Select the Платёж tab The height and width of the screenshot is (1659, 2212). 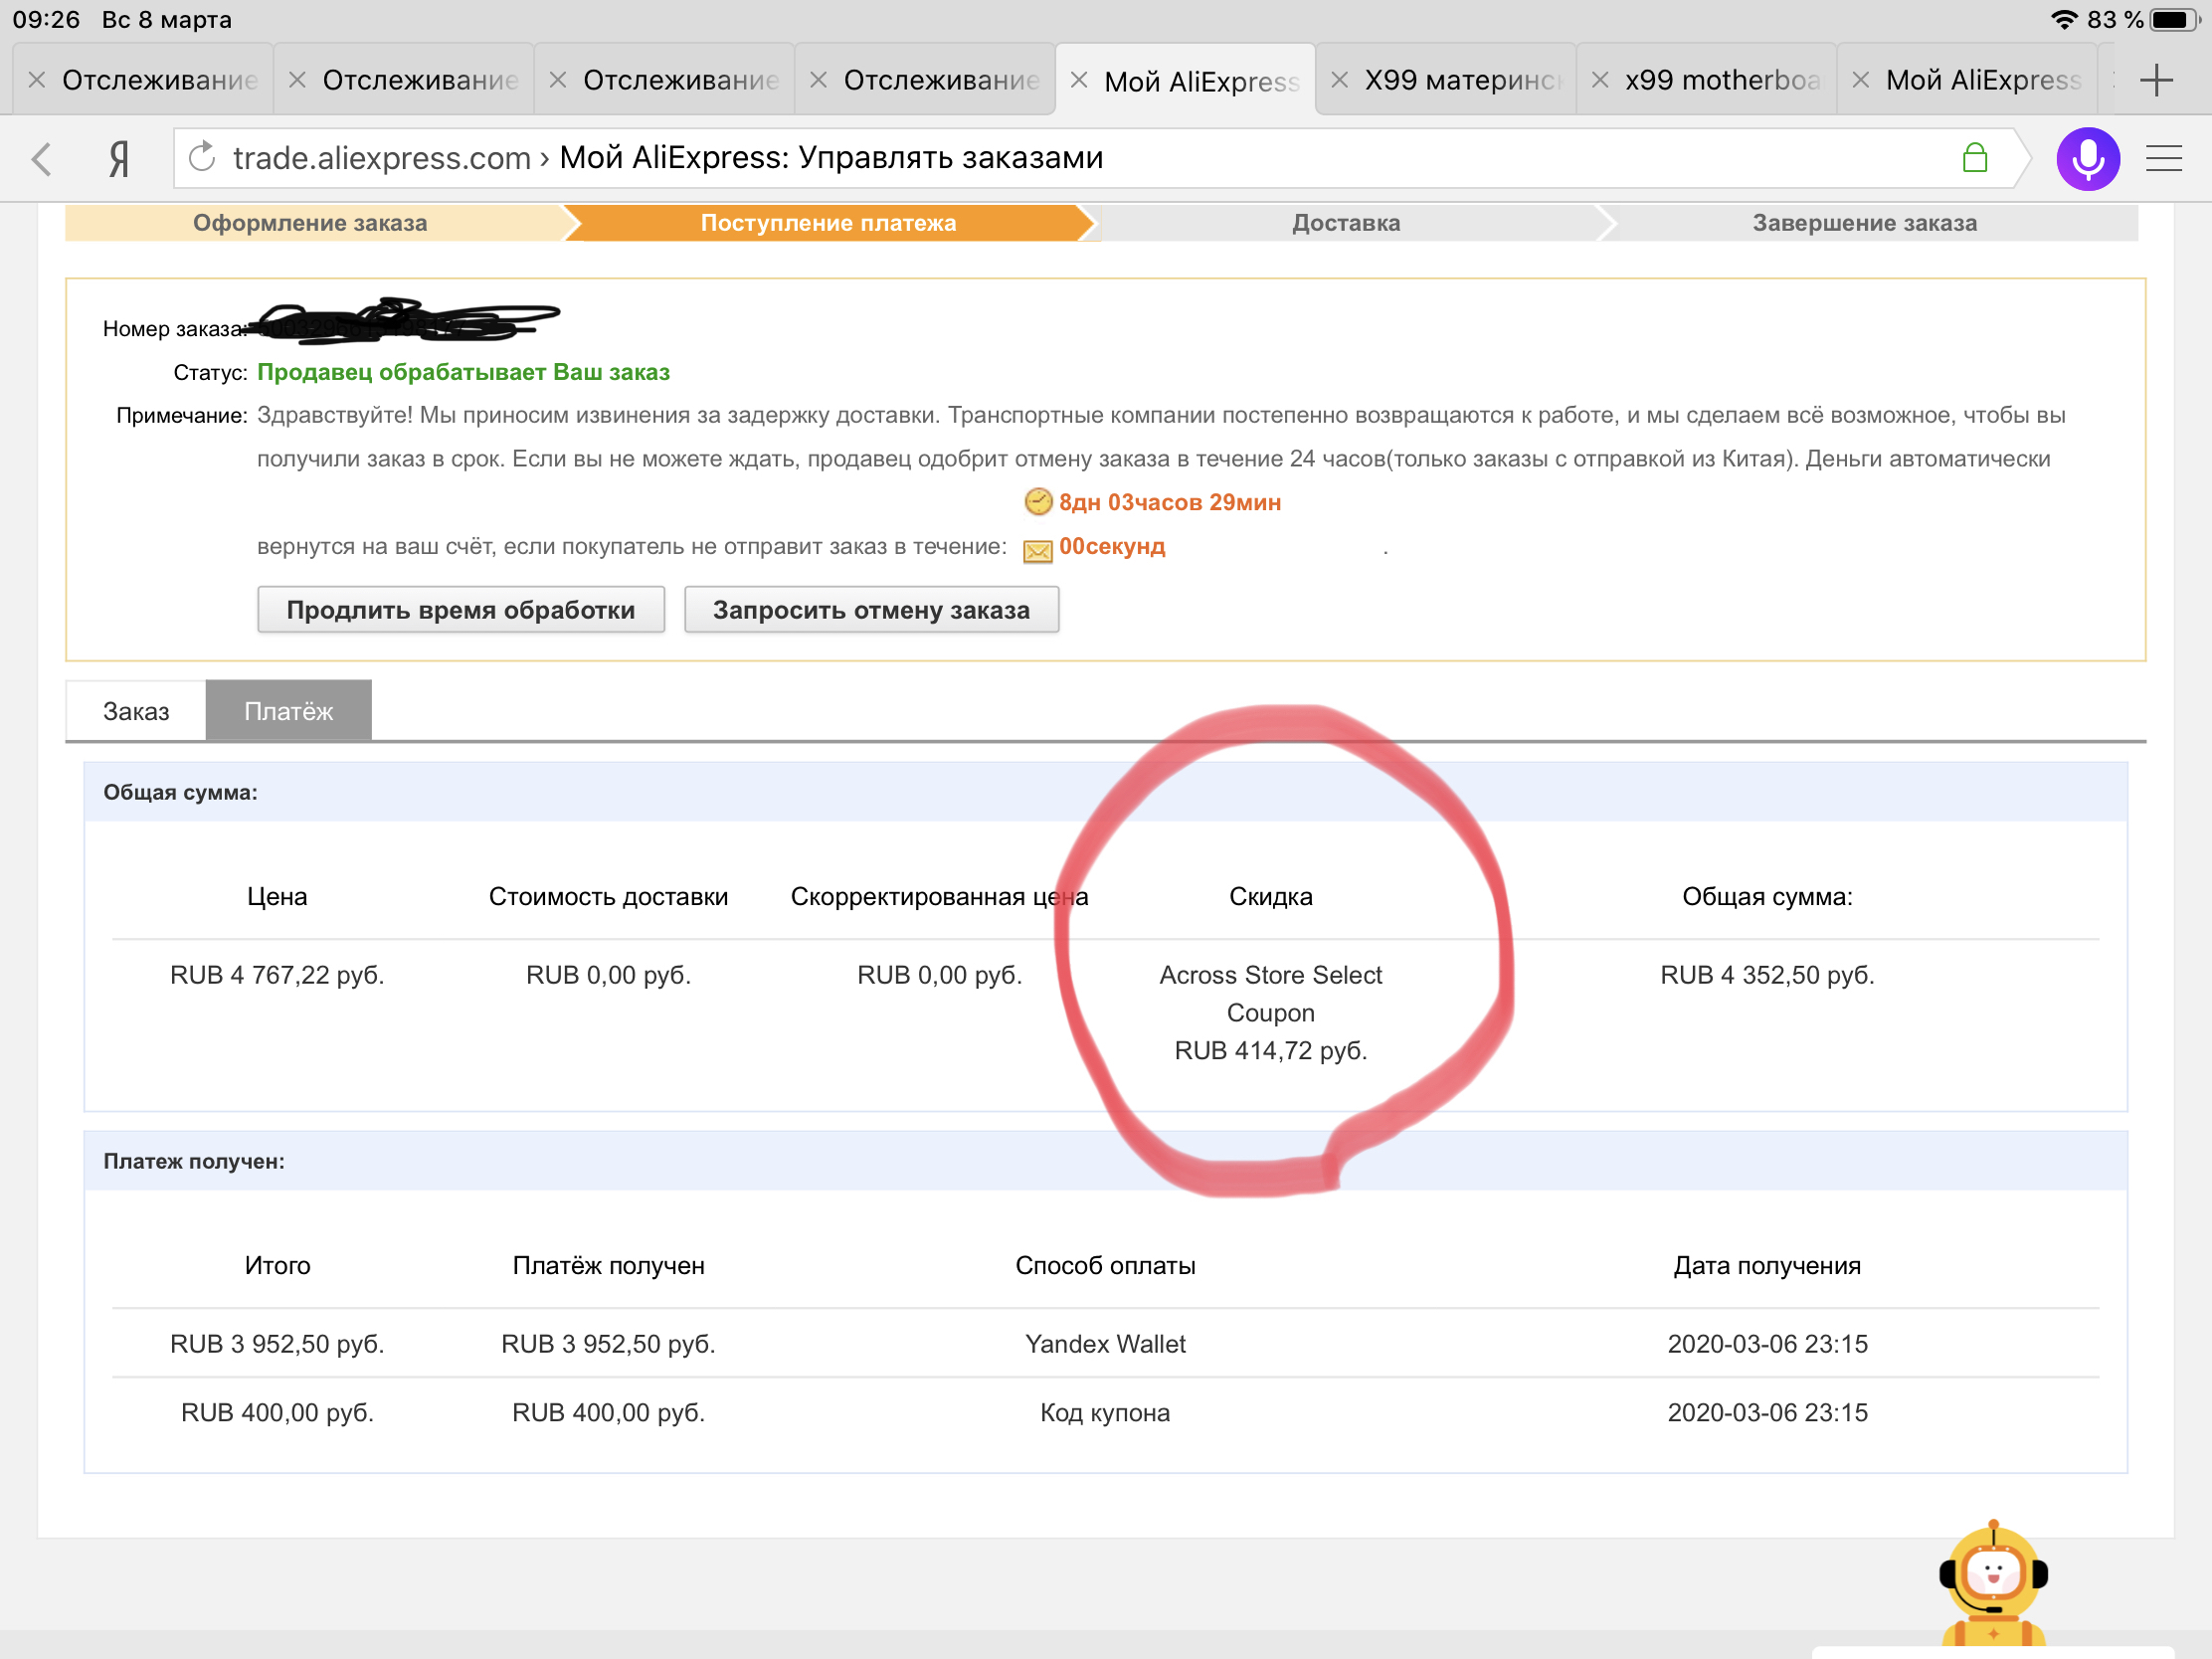[x=288, y=711]
